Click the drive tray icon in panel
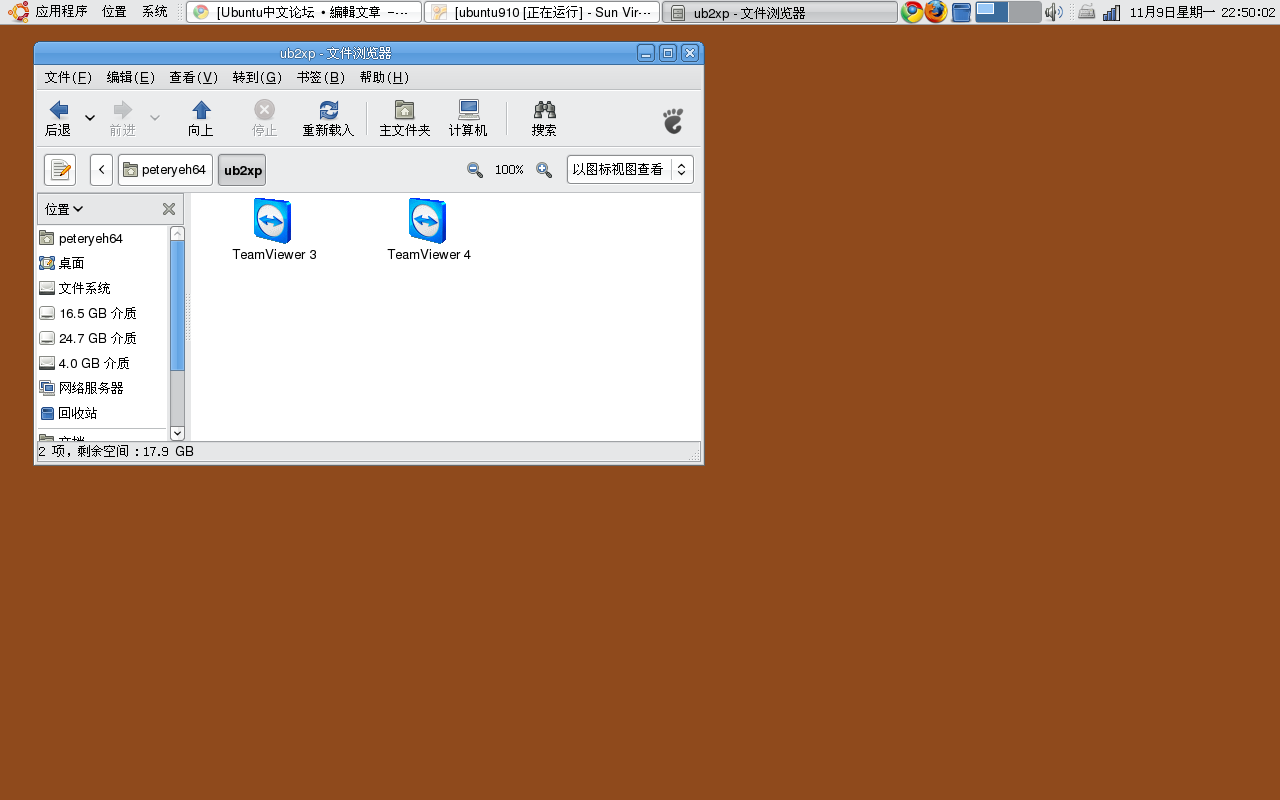This screenshot has height=800, width=1280. 1087,12
